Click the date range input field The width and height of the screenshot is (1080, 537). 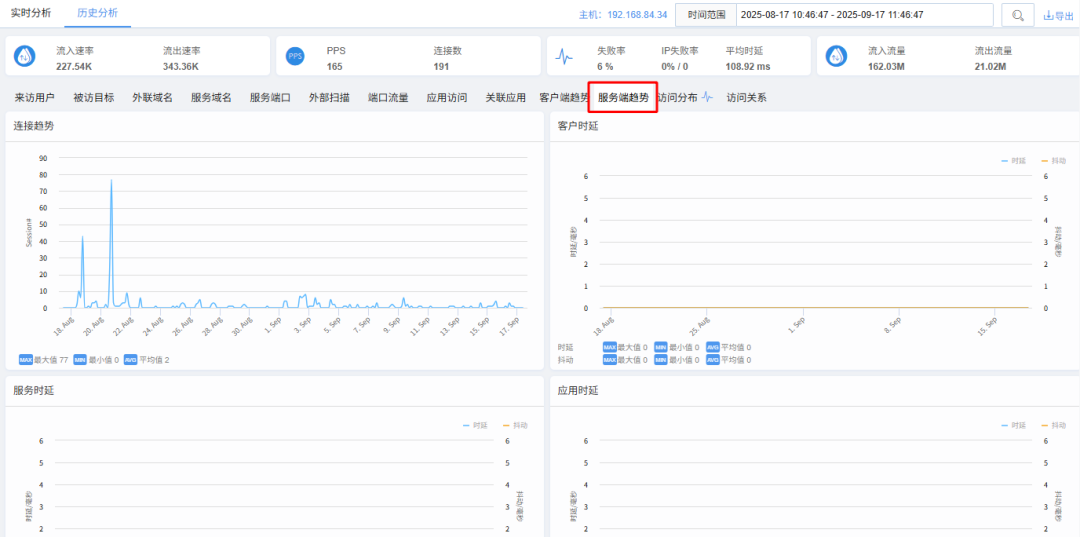coord(864,15)
